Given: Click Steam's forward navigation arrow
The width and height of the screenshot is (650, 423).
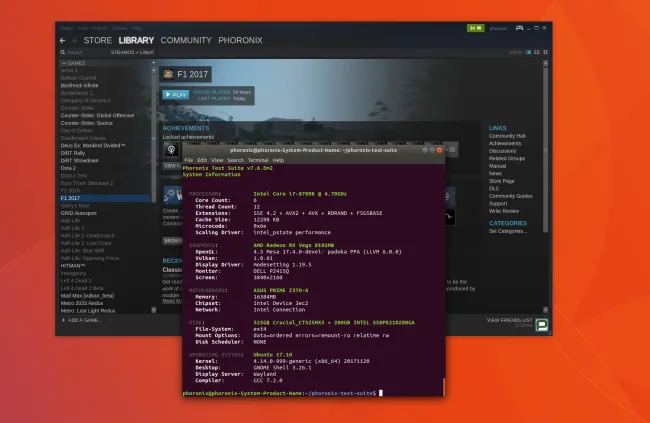Looking at the screenshot, I should [x=75, y=41].
